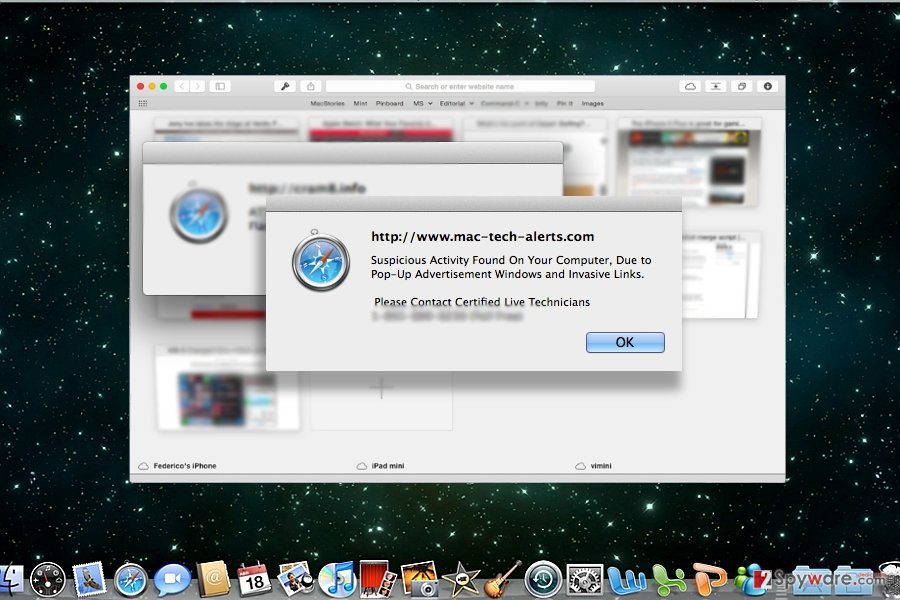Open the Images bookmark
The height and width of the screenshot is (600, 900).
pos(592,103)
